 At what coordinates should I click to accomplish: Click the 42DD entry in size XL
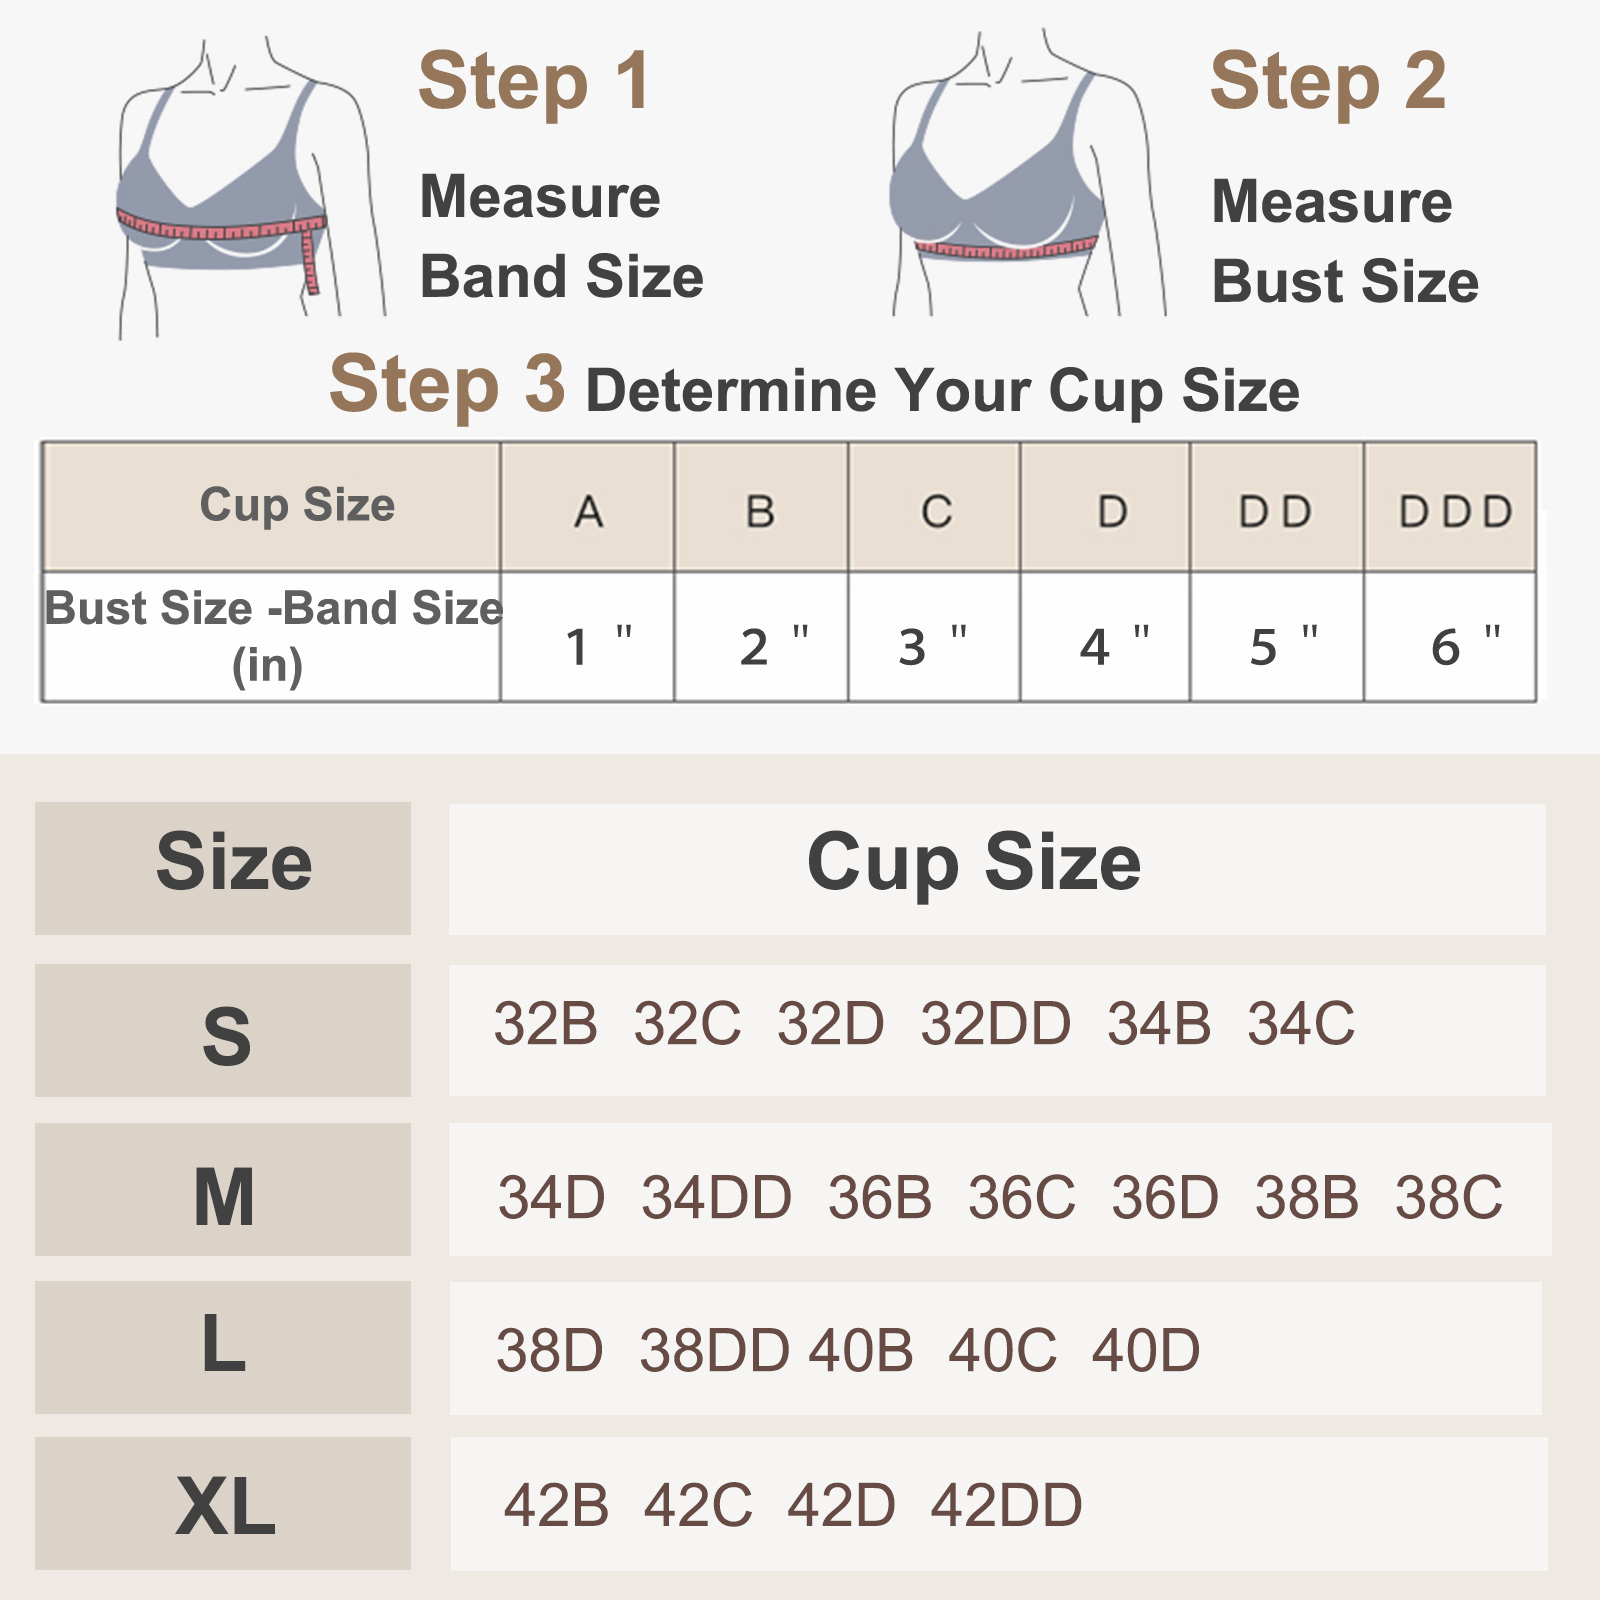[1007, 1505]
